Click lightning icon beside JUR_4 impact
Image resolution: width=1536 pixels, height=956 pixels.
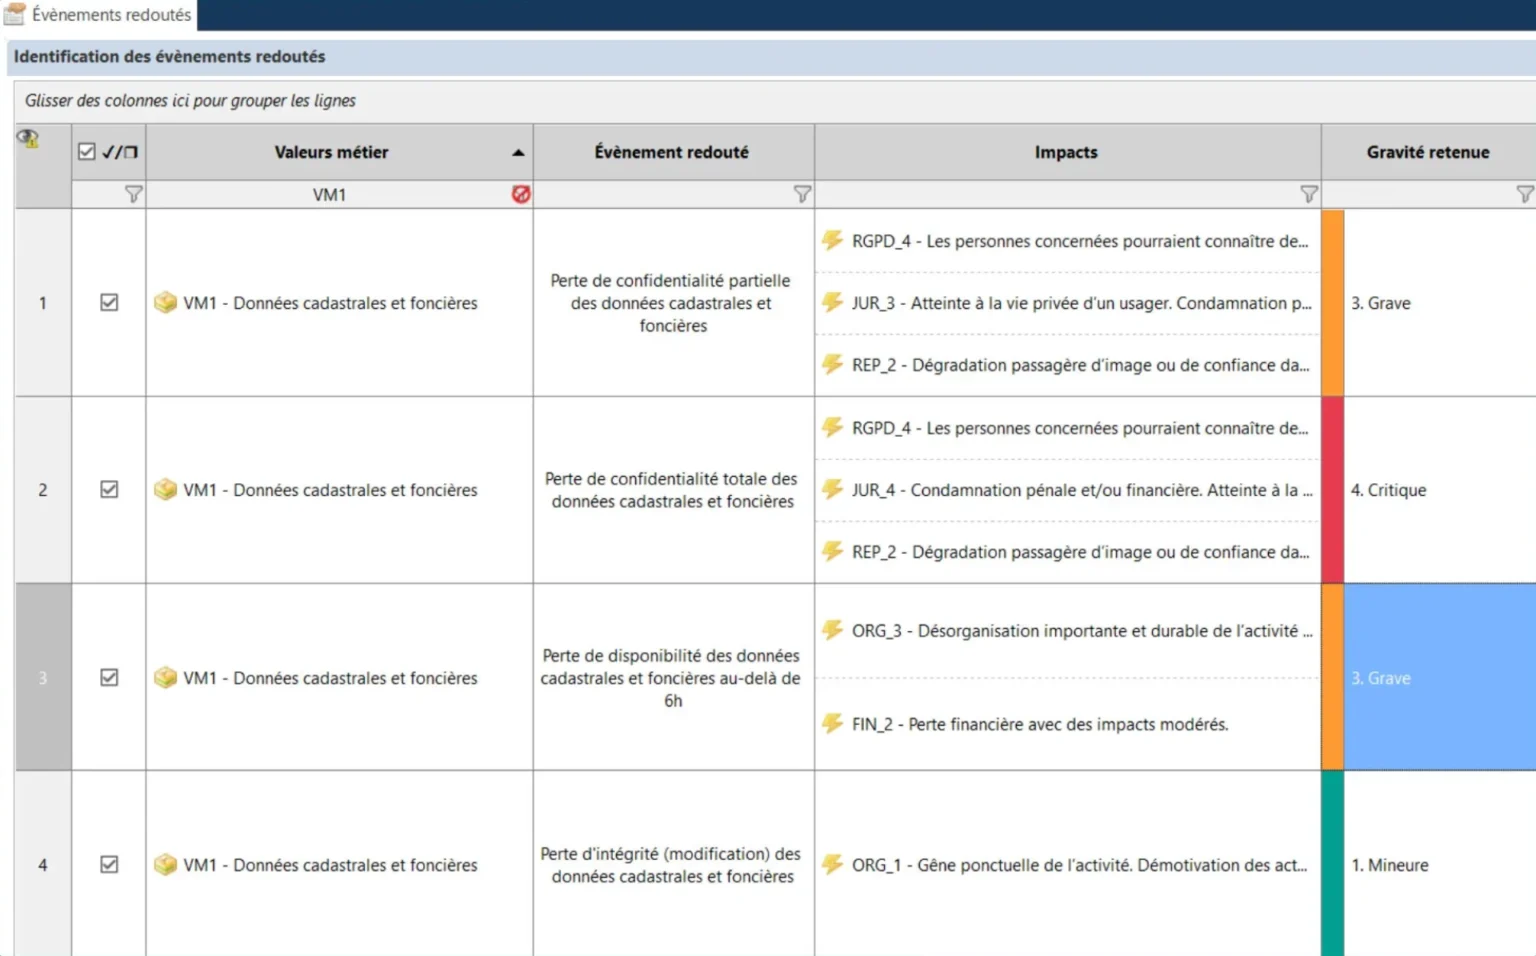tap(832, 488)
